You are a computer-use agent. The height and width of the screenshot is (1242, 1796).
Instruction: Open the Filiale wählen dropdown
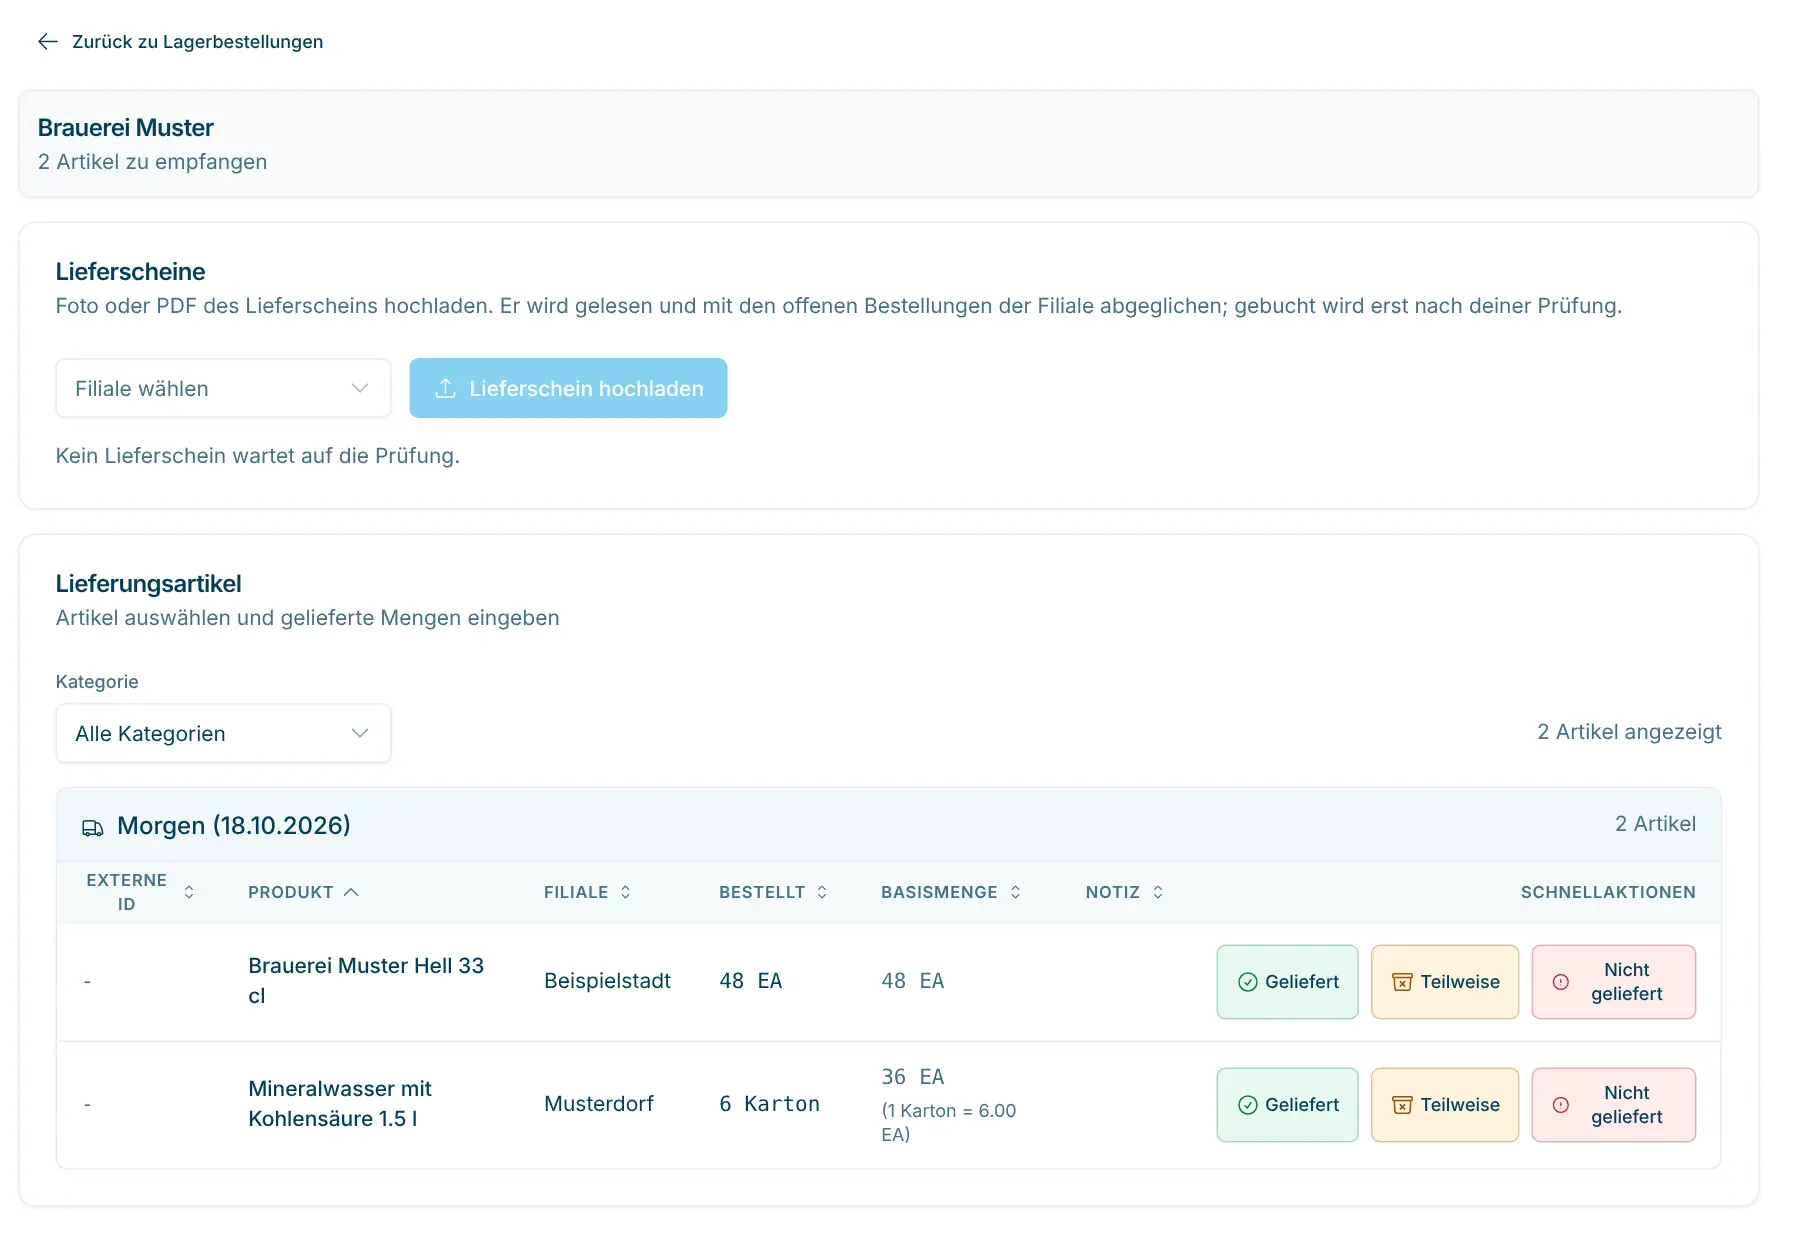click(x=223, y=388)
